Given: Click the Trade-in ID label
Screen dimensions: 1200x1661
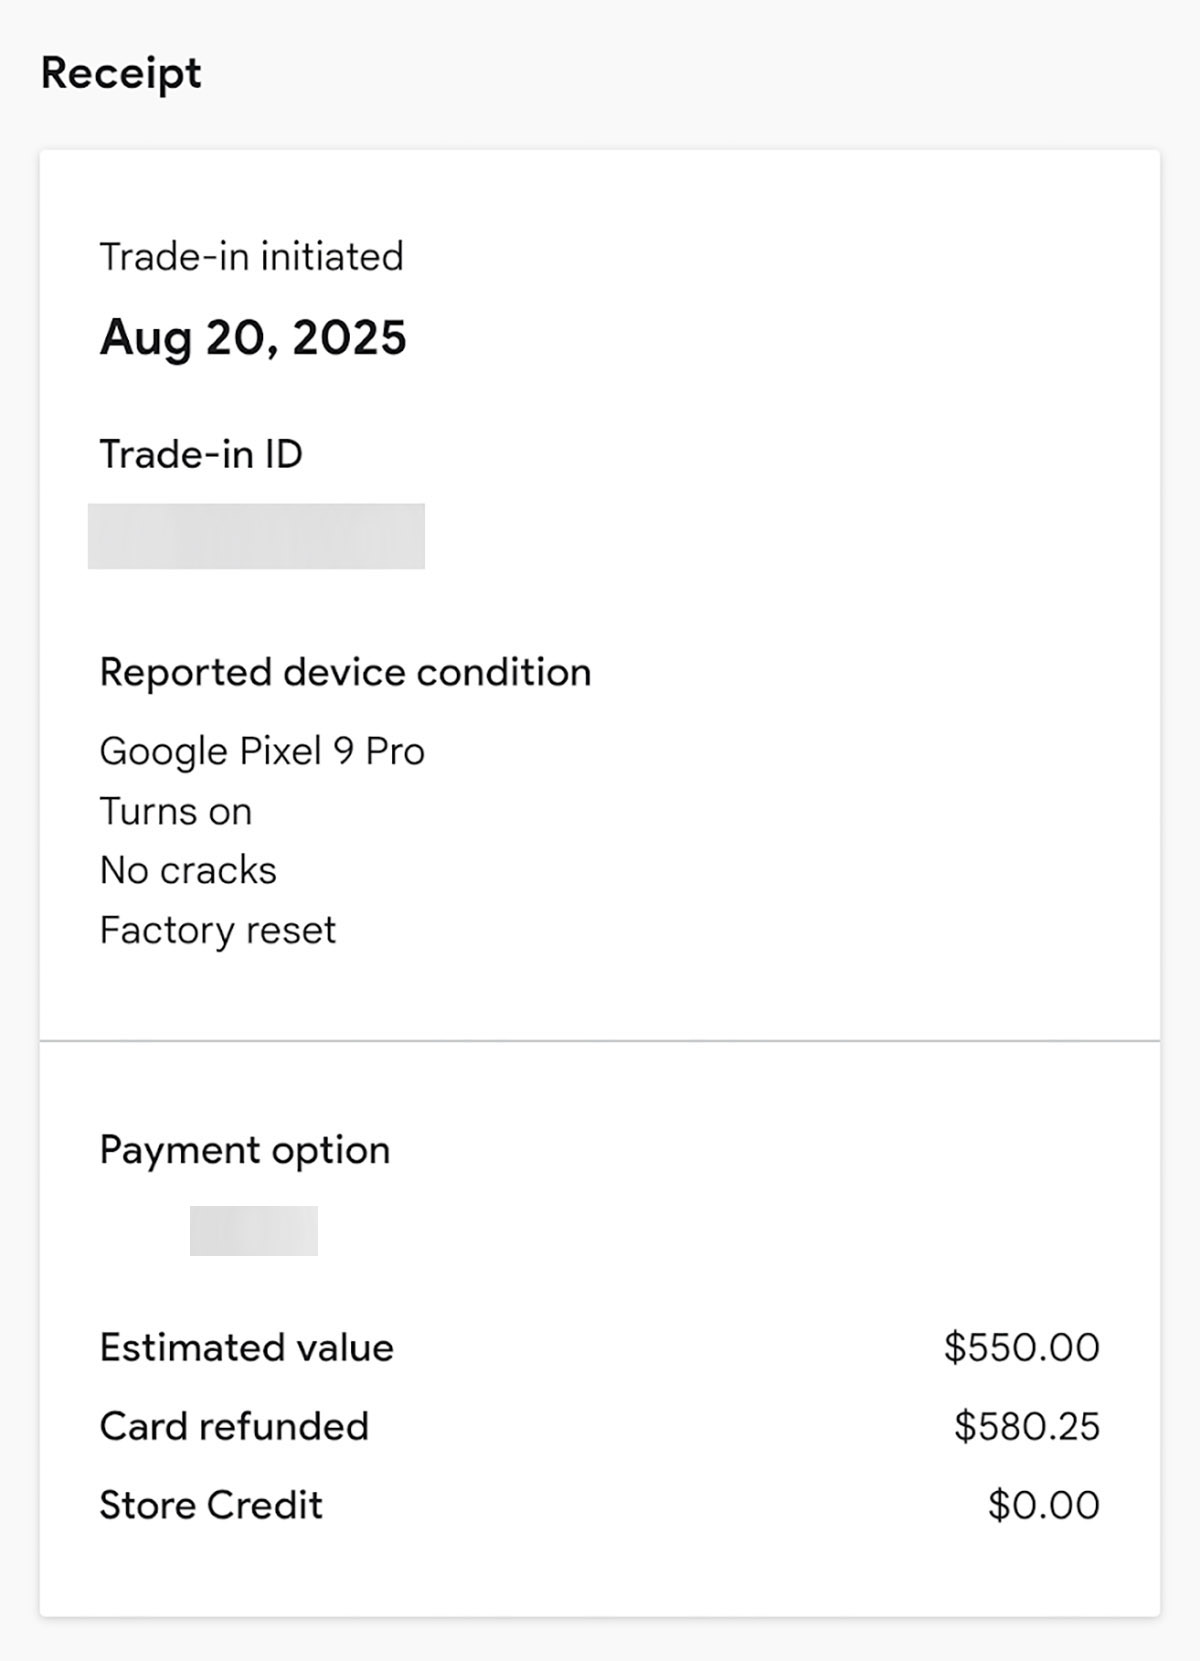Looking at the screenshot, I should (x=201, y=454).
